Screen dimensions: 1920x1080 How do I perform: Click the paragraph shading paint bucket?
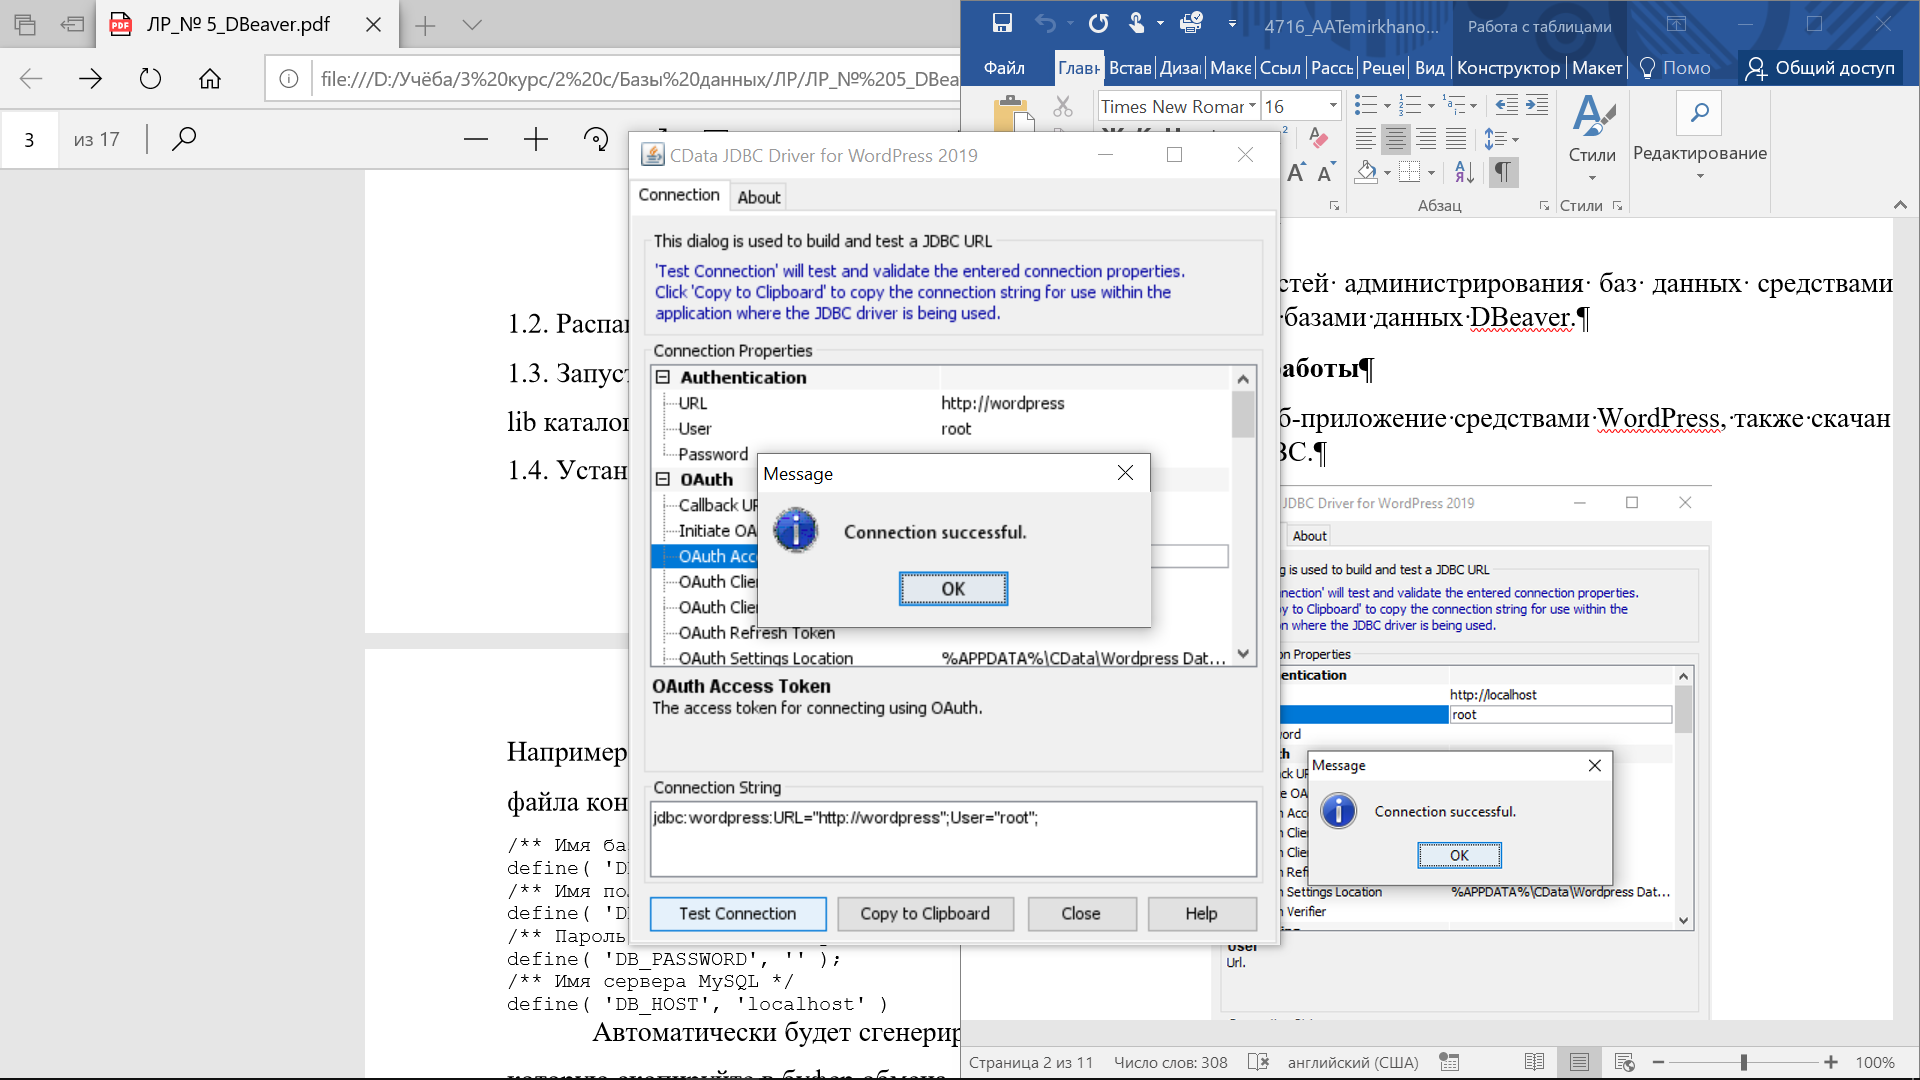[1366, 172]
